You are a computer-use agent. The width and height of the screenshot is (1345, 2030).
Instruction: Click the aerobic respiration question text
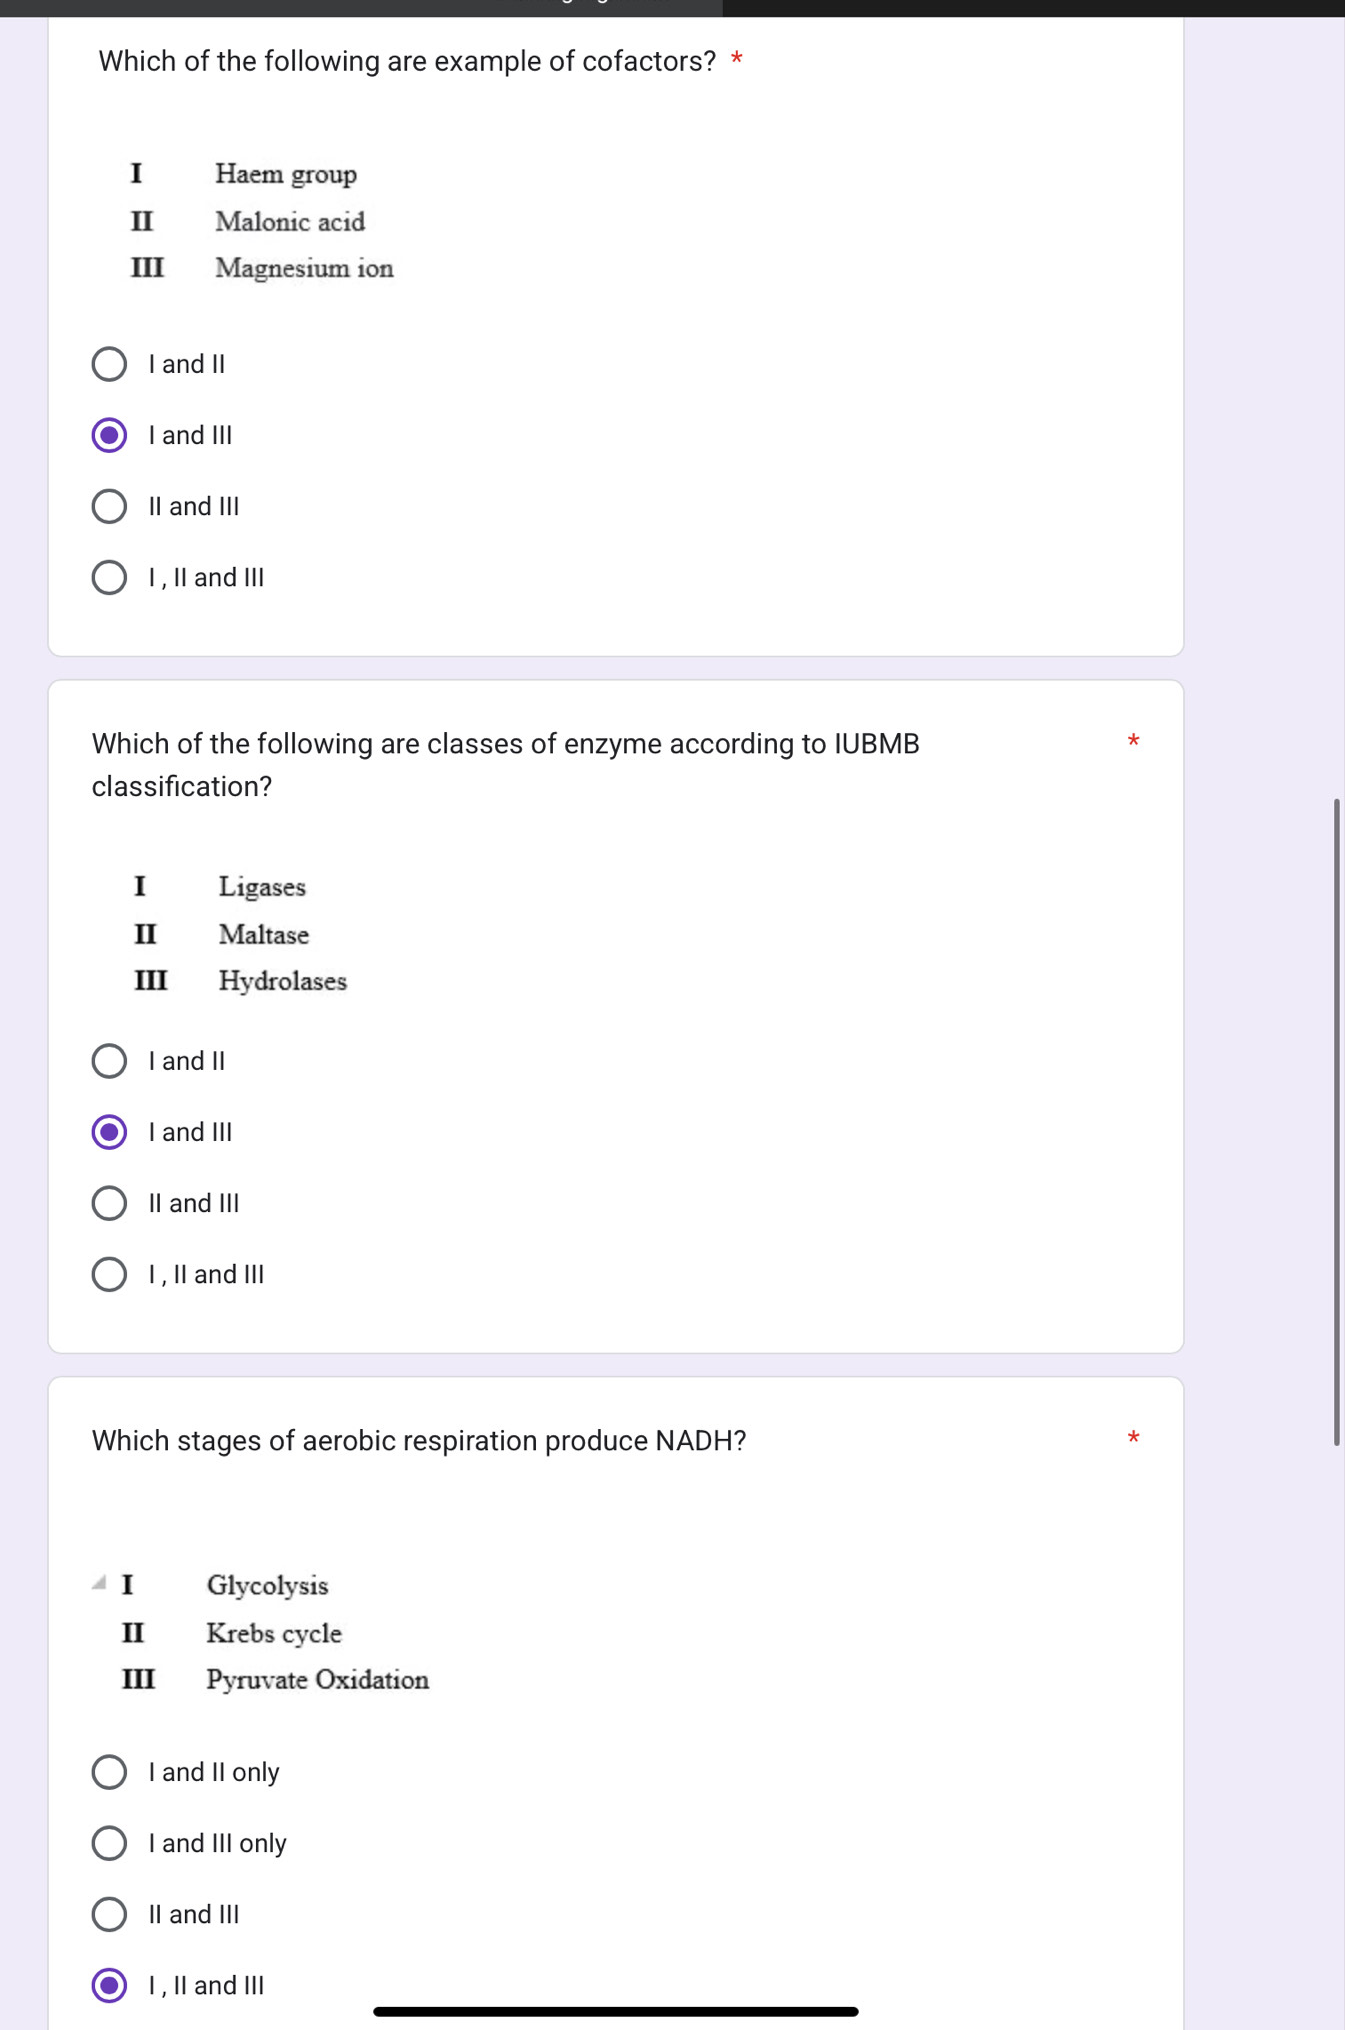tap(418, 1441)
